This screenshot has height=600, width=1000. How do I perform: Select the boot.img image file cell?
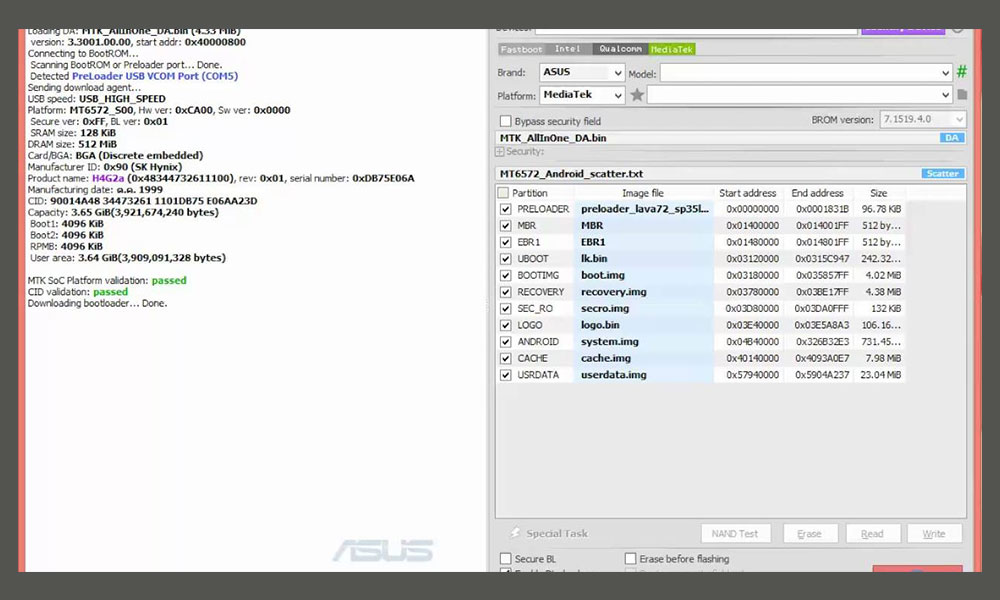(x=644, y=275)
